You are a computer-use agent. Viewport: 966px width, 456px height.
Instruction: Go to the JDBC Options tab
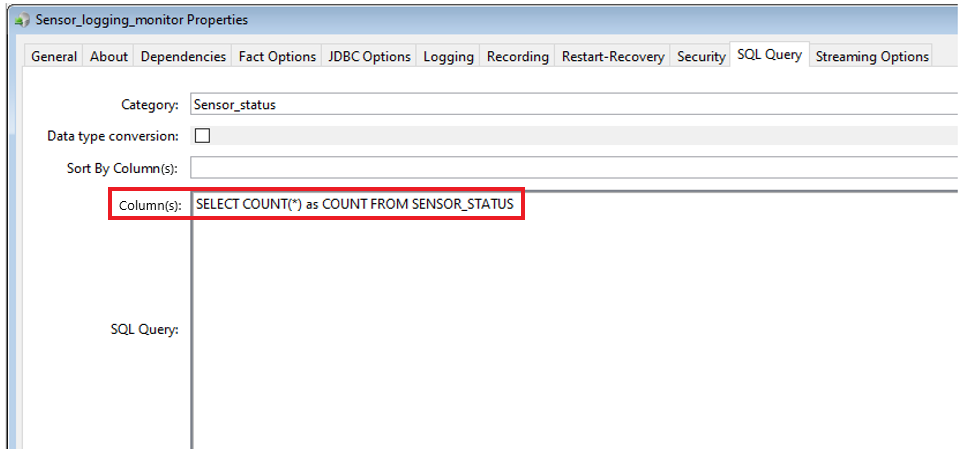[369, 57]
